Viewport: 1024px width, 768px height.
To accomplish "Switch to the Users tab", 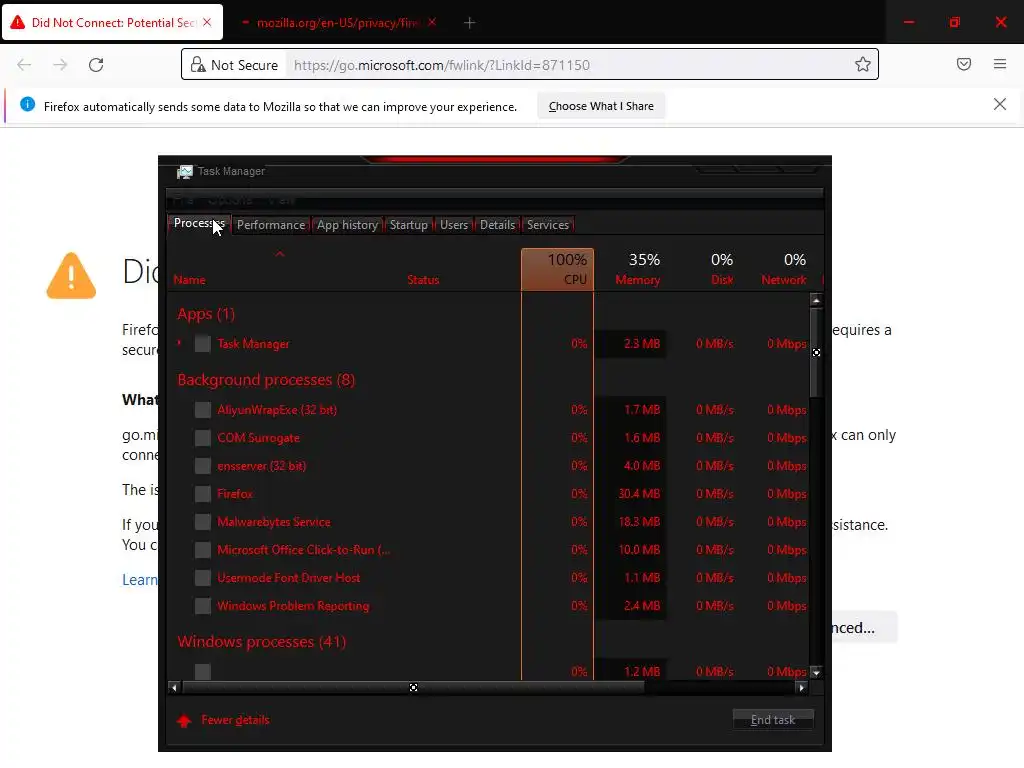I will [x=454, y=225].
